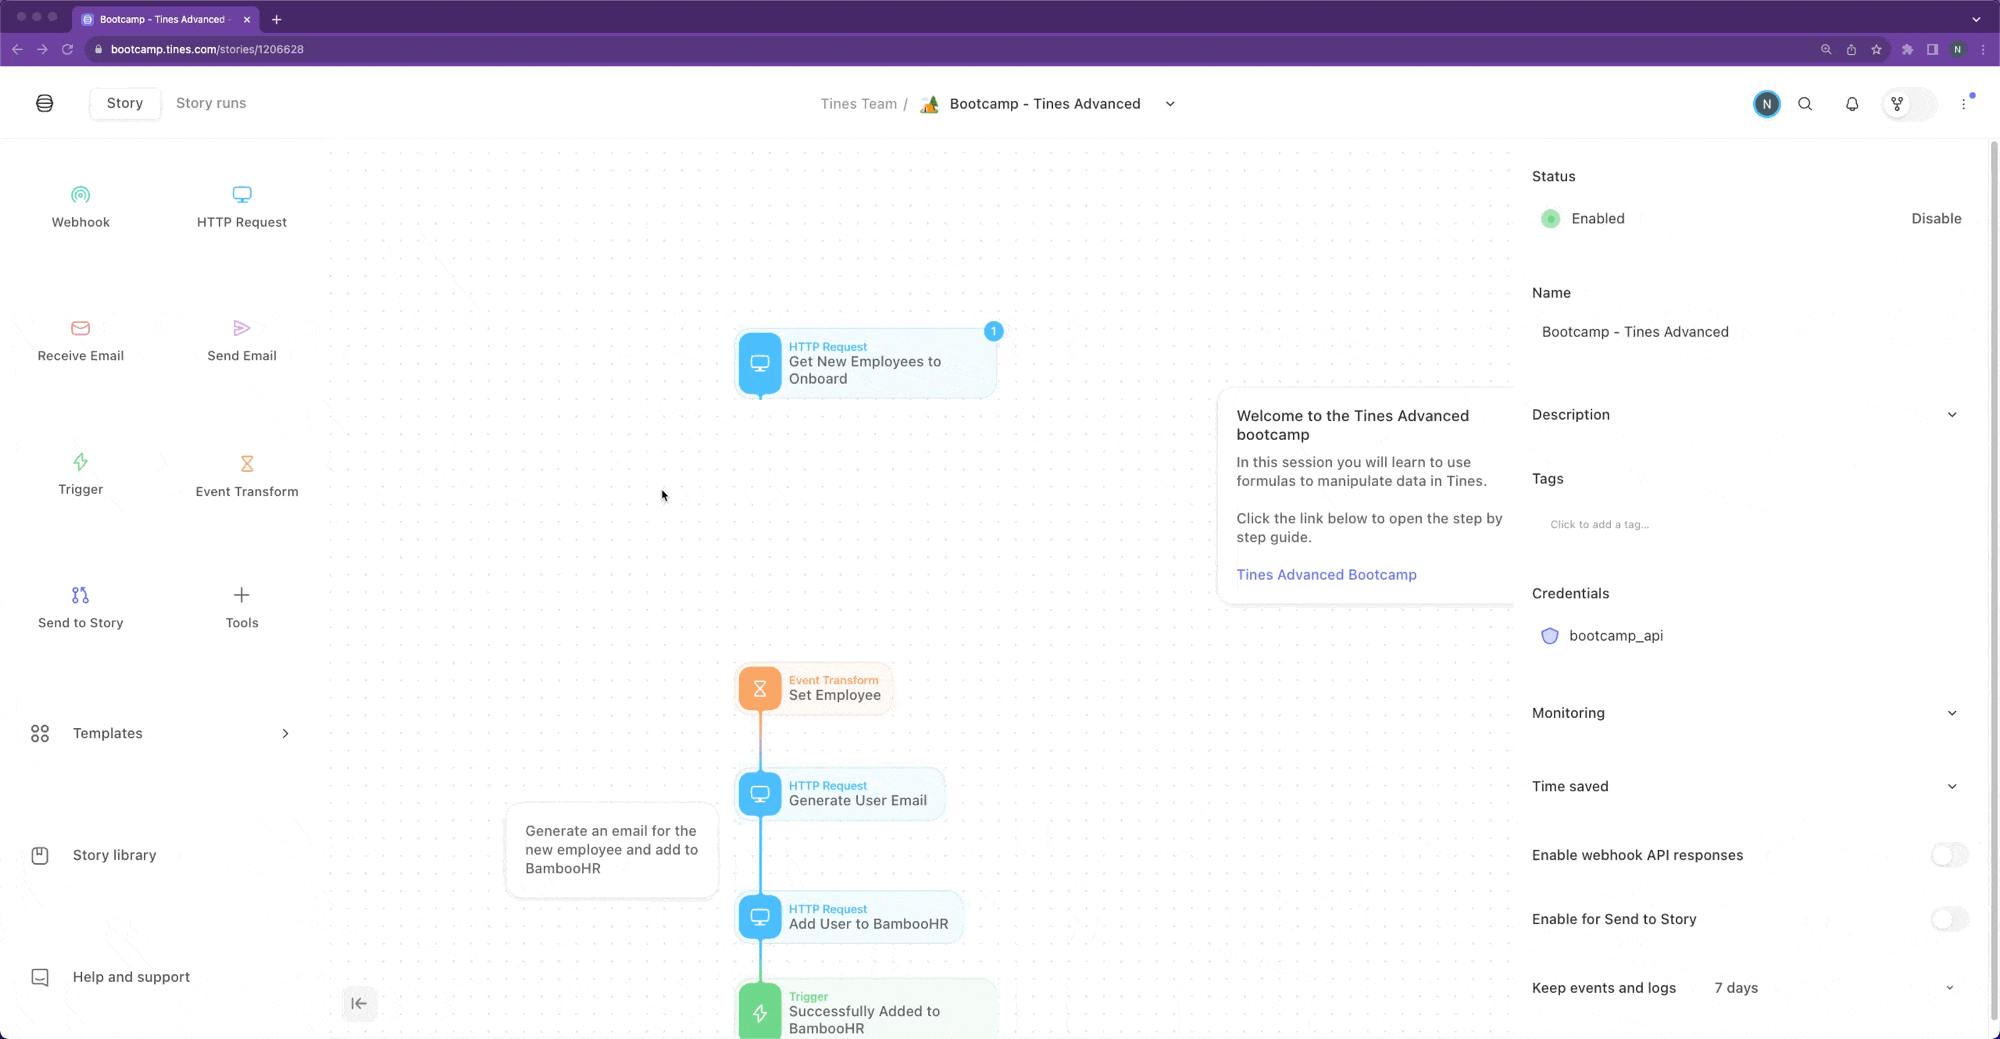Select the Webhook action icon
Image resolution: width=2000 pixels, height=1039 pixels.
pyautogui.click(x=81, y=194)
